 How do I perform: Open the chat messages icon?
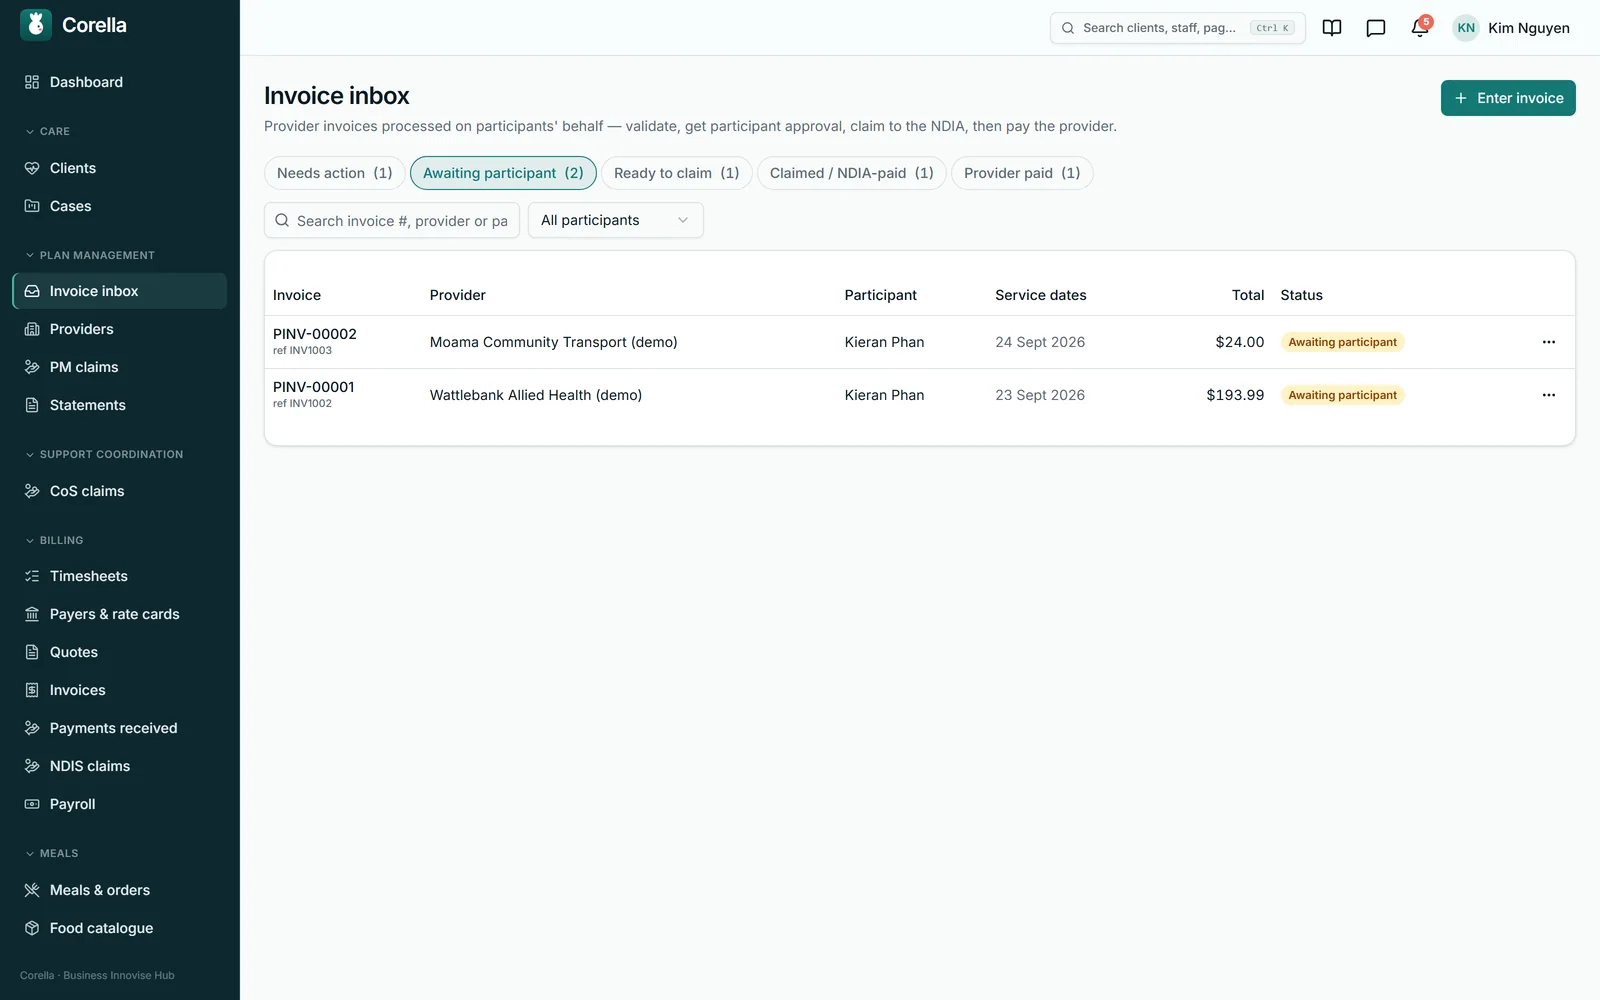pos(1376,28)
